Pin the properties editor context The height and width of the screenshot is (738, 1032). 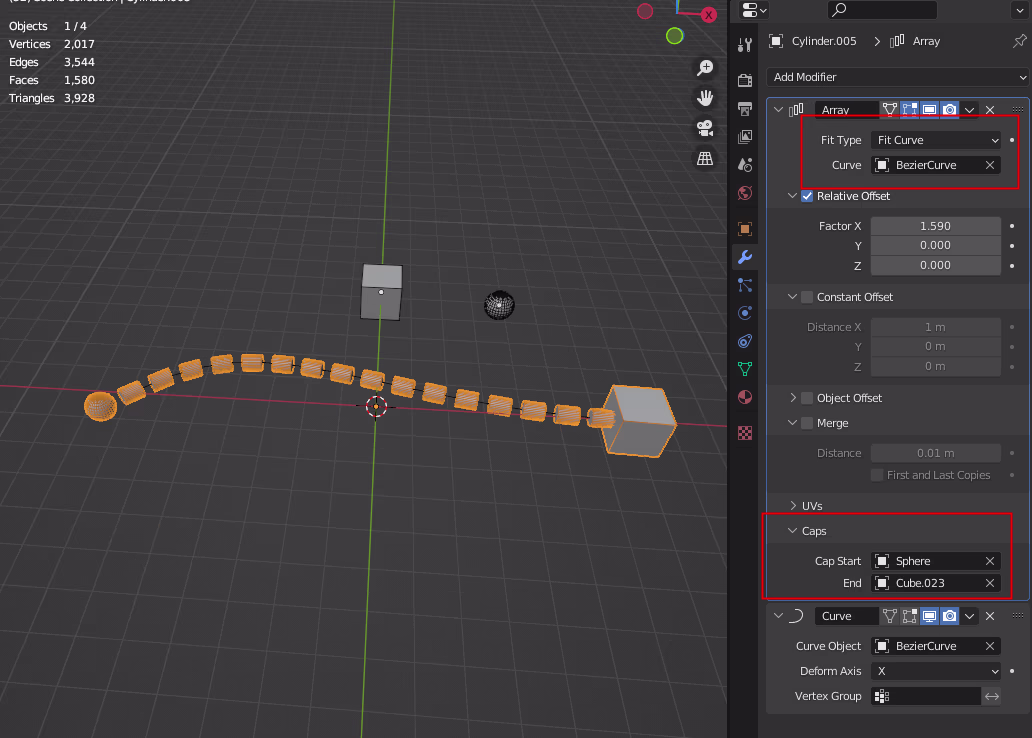point(1019,41)
